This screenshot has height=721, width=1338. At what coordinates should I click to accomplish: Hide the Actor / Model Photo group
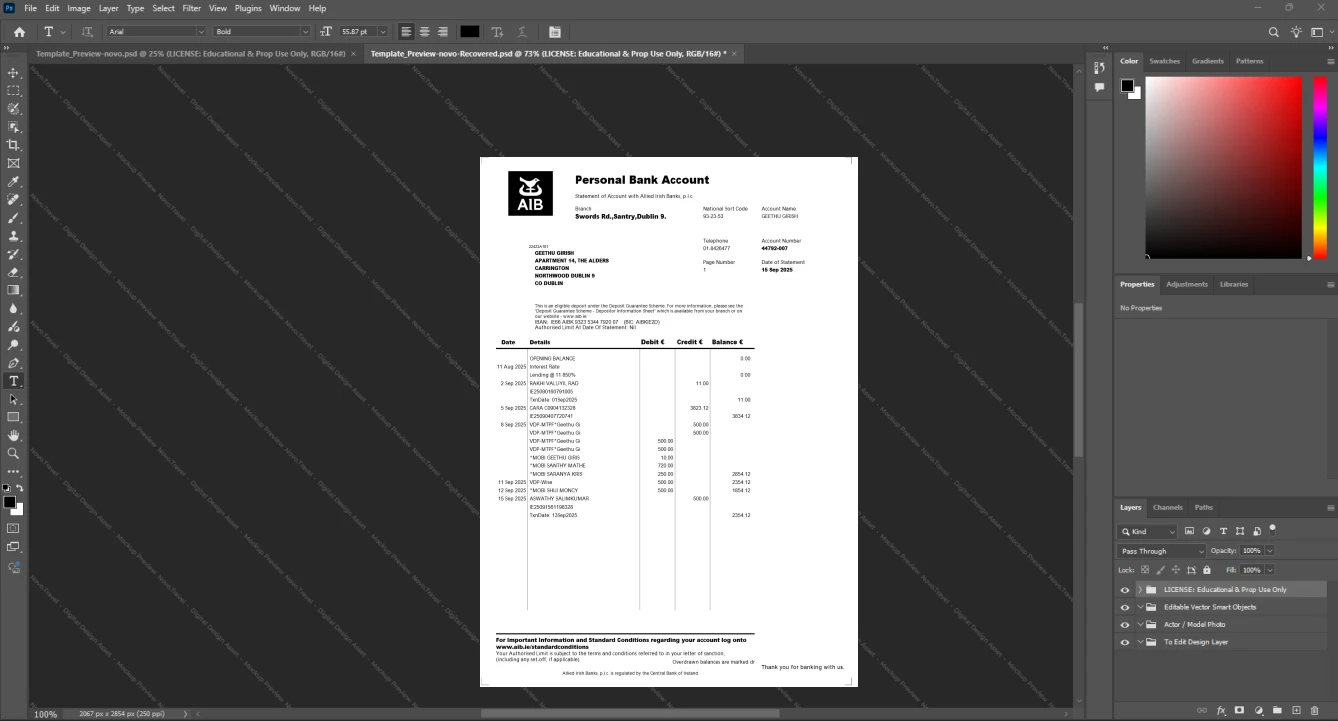coord(1125,625)
